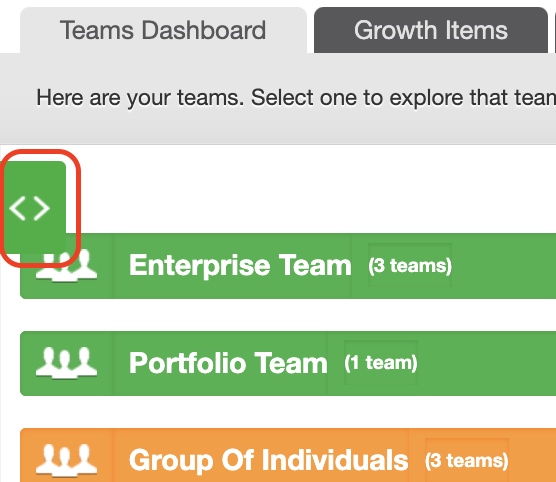Select the Portfolio Team name label

pyautogui.click(x=228, y=363)
